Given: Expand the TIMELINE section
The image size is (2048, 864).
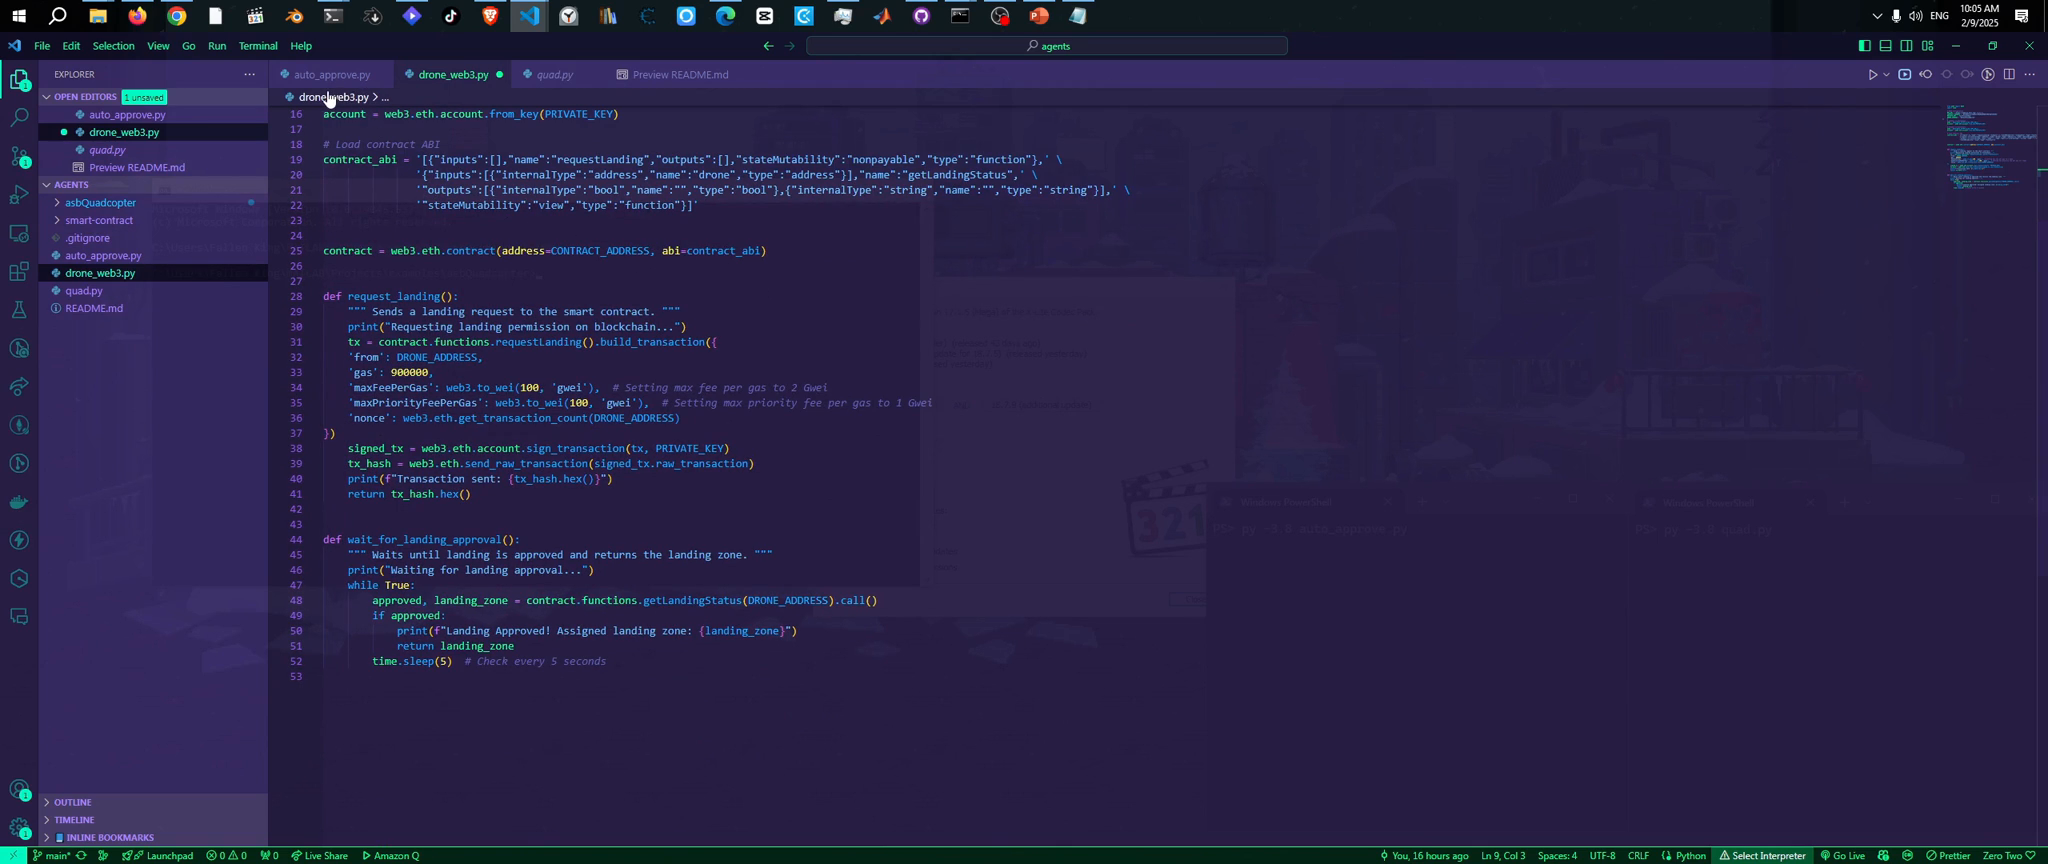Looking at the screenshot, I should click(153, 820).
